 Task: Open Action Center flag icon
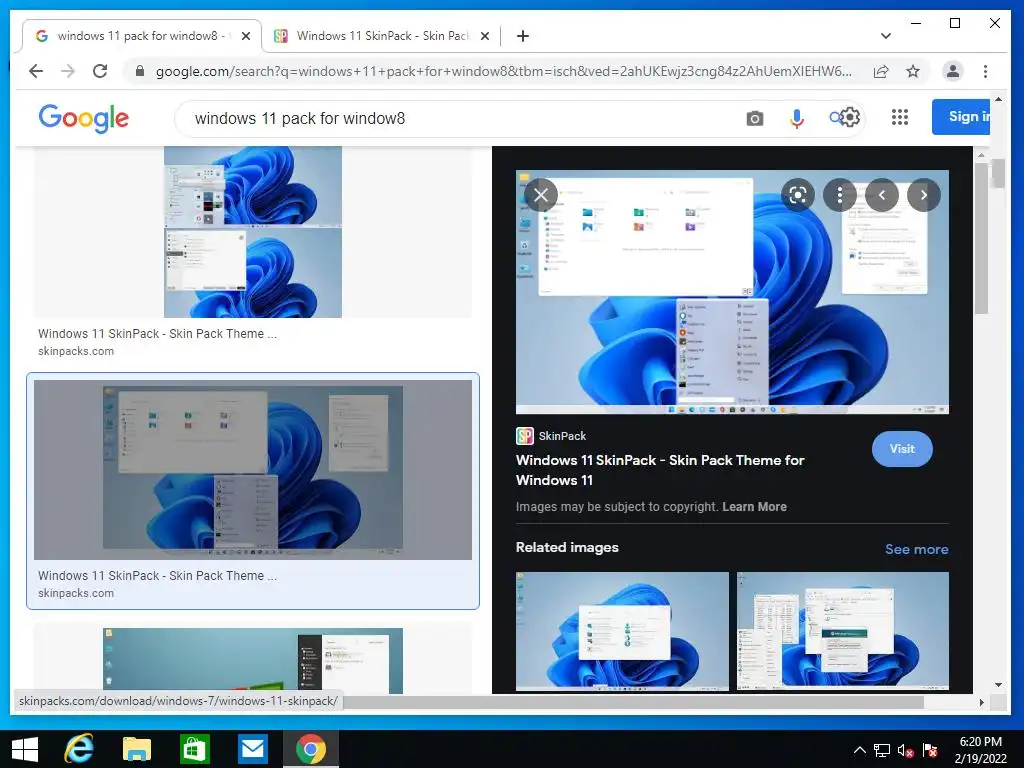point(930,751)
